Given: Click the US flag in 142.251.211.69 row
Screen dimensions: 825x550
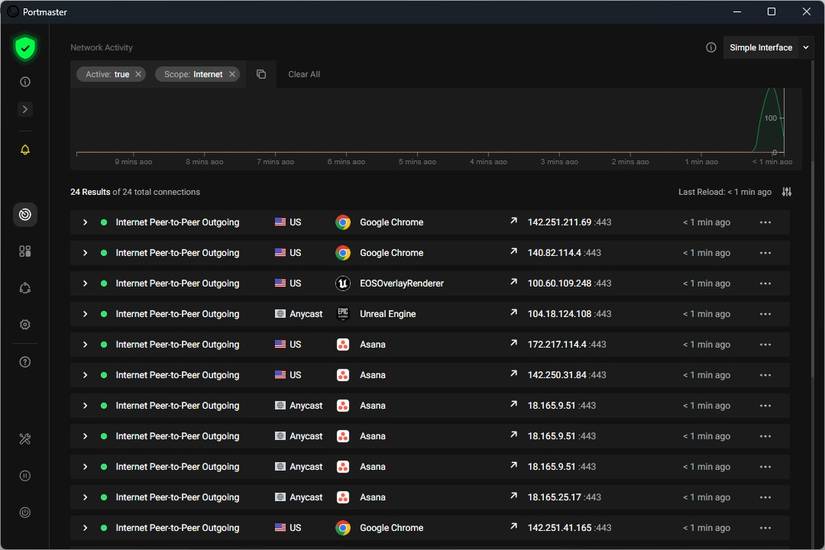Looking at the screenshot, I should click(280, 222).
